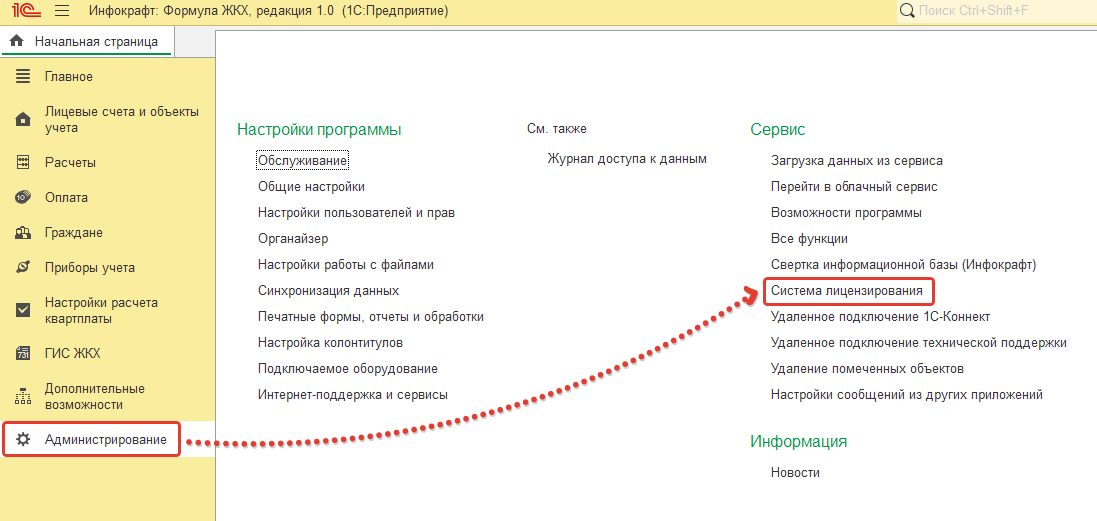Click the Приборы учета meter icon

click(x=23, y=268)
